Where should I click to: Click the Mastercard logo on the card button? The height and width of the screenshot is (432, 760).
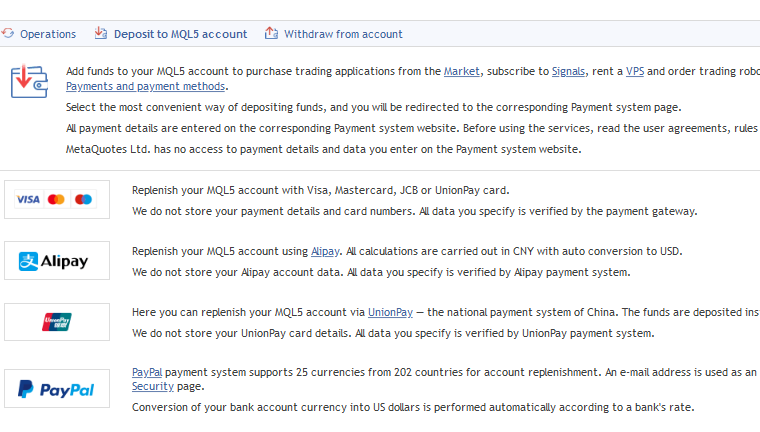(x=56, y=199)
